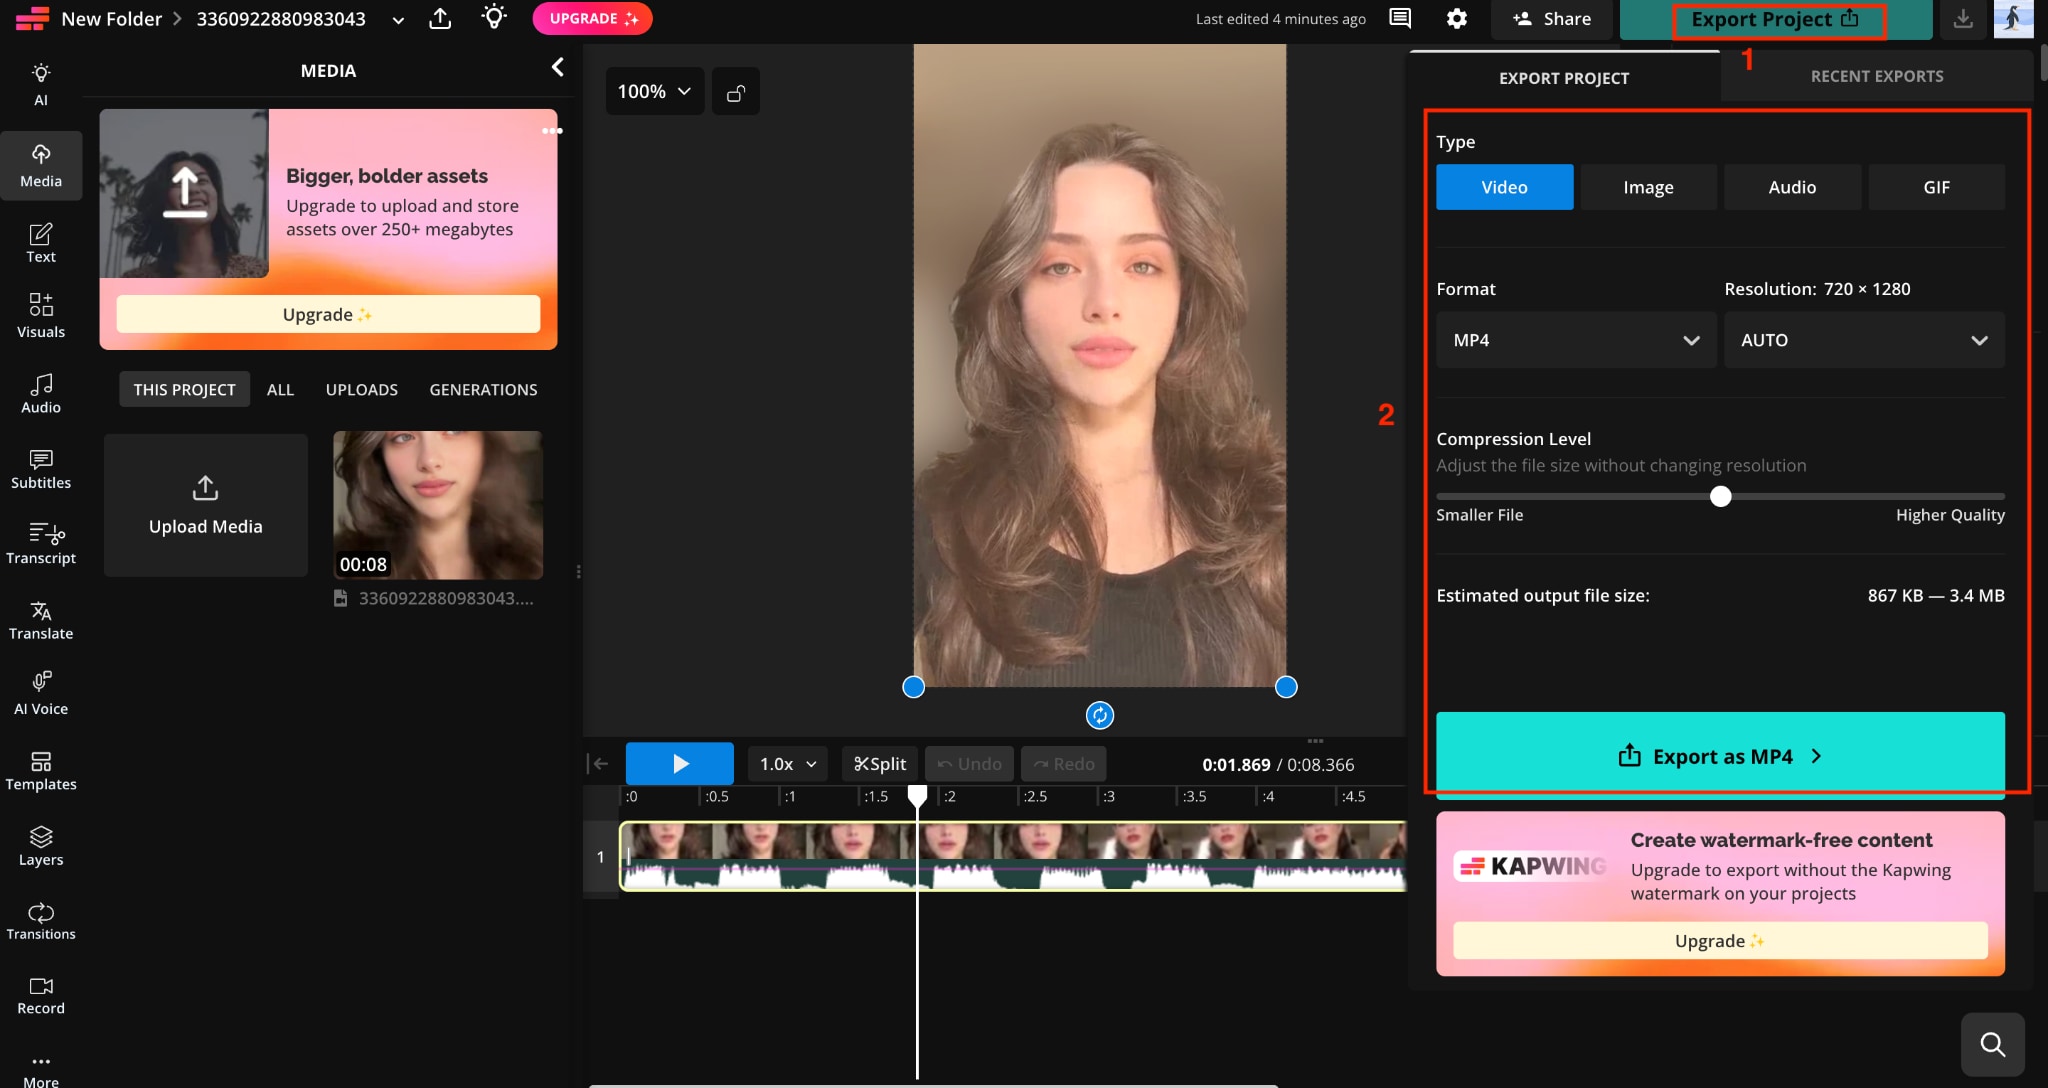Open the Transcript sidebar tool
Screen dimensions: 2048x1088
click(x=41, y=544)
